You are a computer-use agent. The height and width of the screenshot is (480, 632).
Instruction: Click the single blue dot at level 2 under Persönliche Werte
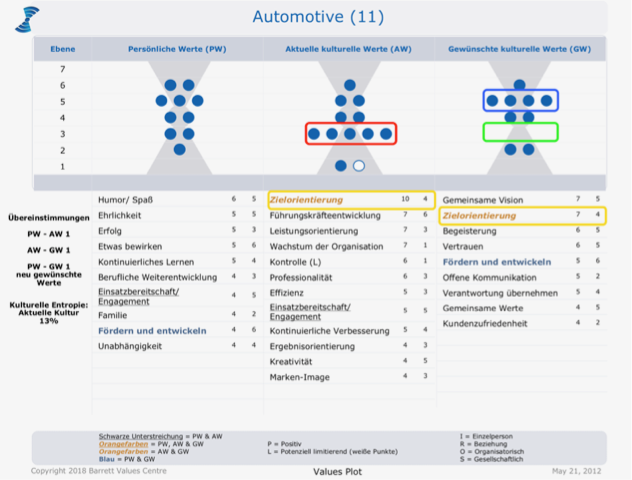(179, 149)
